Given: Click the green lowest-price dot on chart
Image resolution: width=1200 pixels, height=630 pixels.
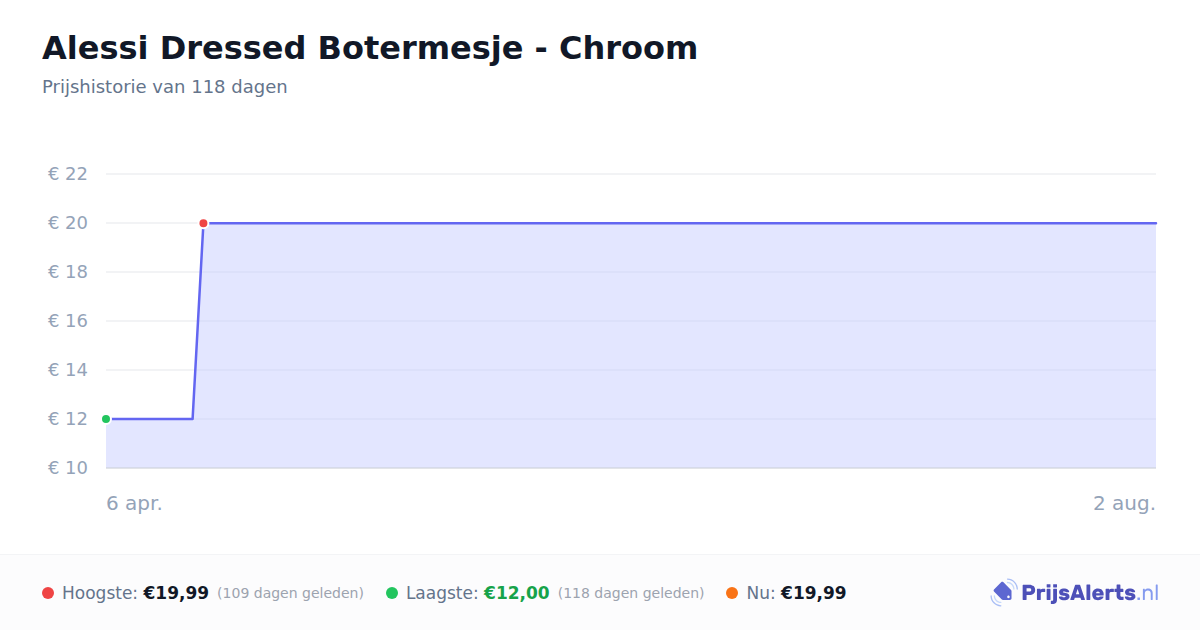Looking at the screenshot, I should pyautogui.click(x=106, y=419).
